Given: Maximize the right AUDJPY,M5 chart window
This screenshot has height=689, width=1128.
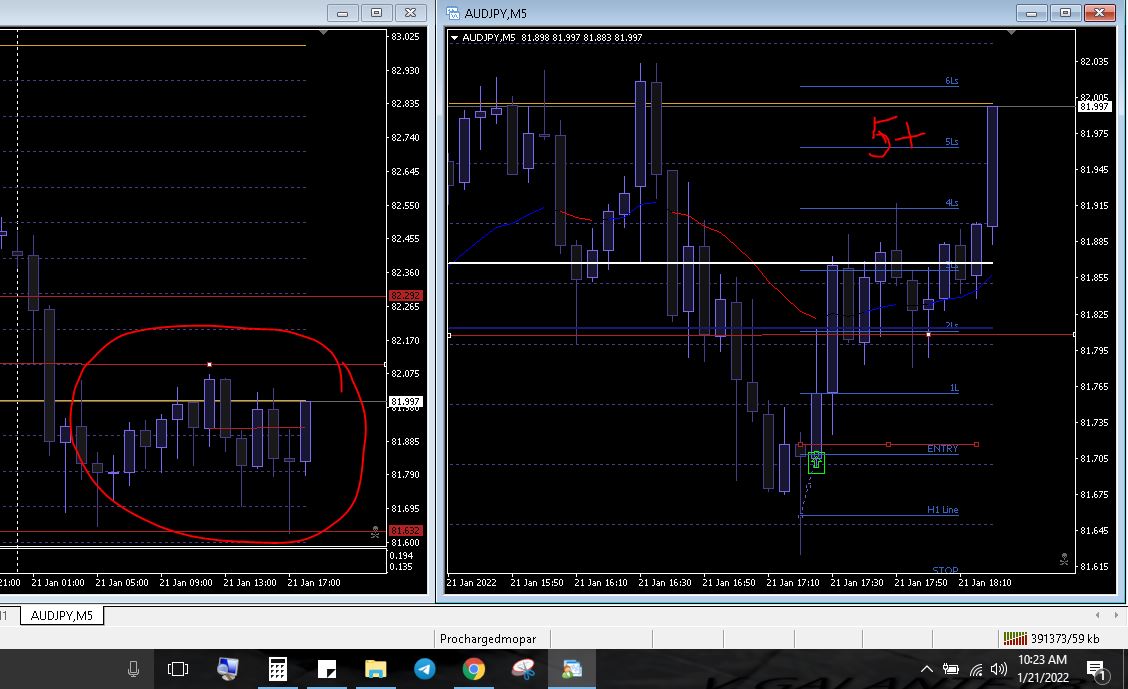Looking at the screenshot, I should pos(1065,12).
